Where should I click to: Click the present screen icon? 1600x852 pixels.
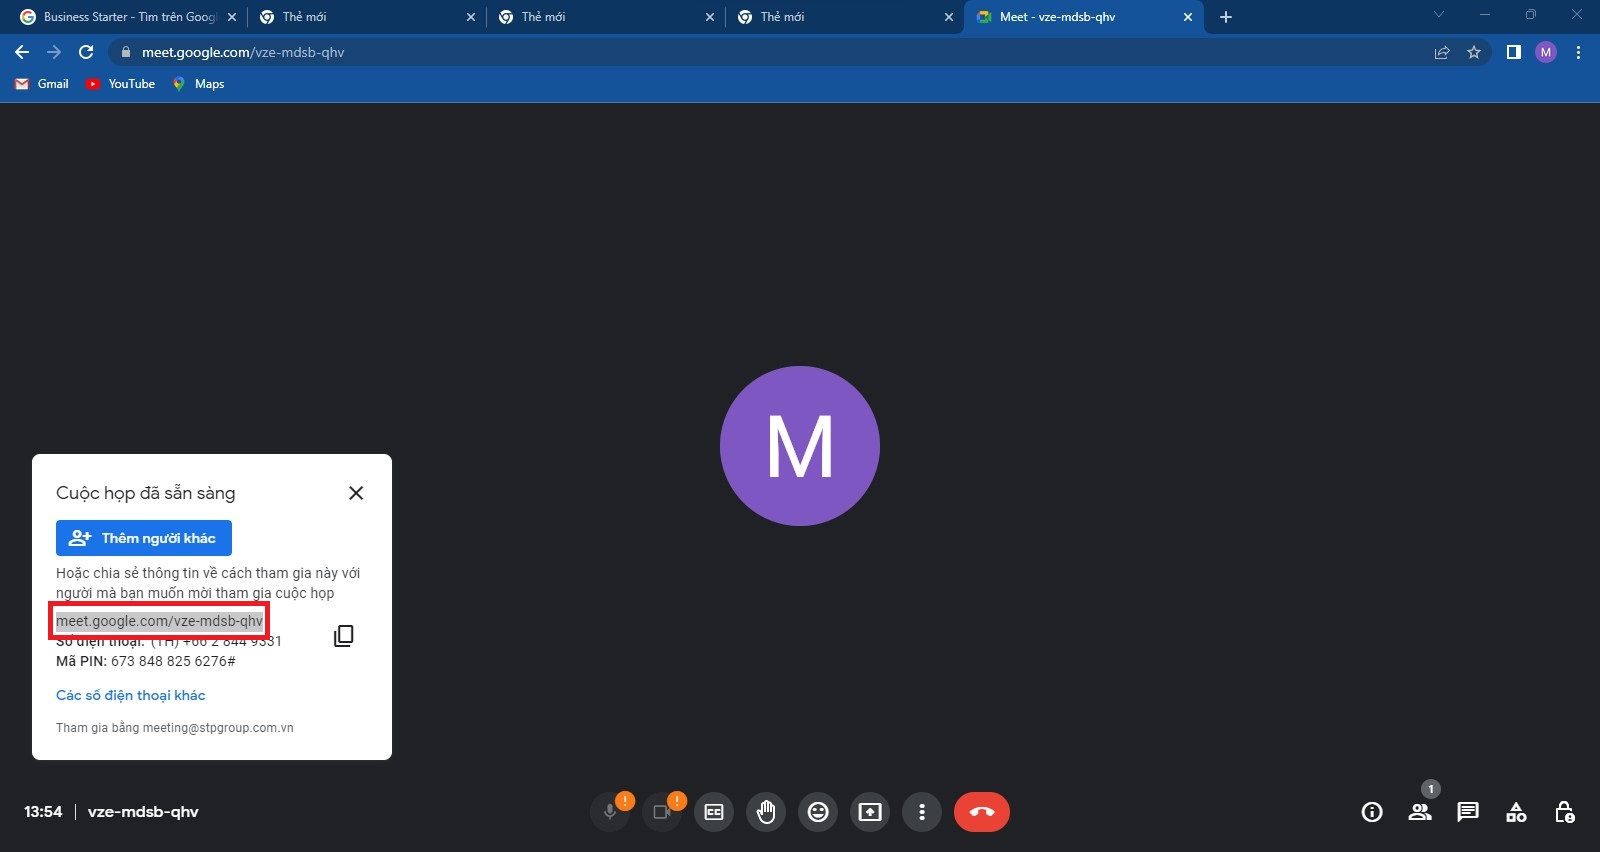click(x=870, y=812)
